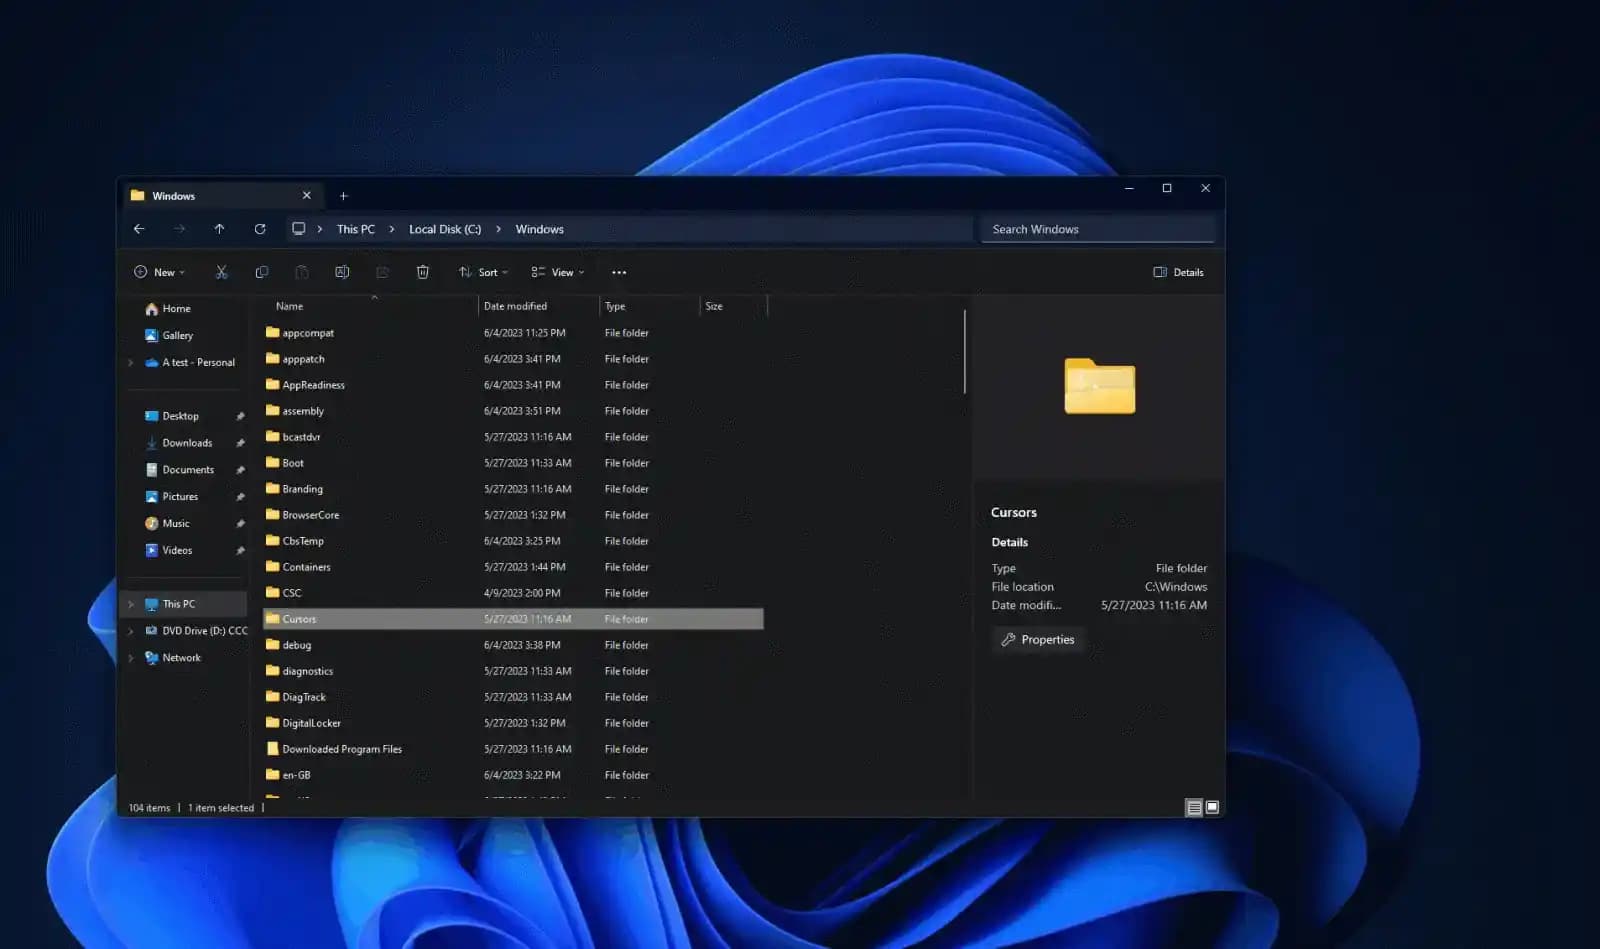Viewport: 1600px width, 949px height.
Task: Delete the selected folder using trash icon
Action: [x=422, y=272]
